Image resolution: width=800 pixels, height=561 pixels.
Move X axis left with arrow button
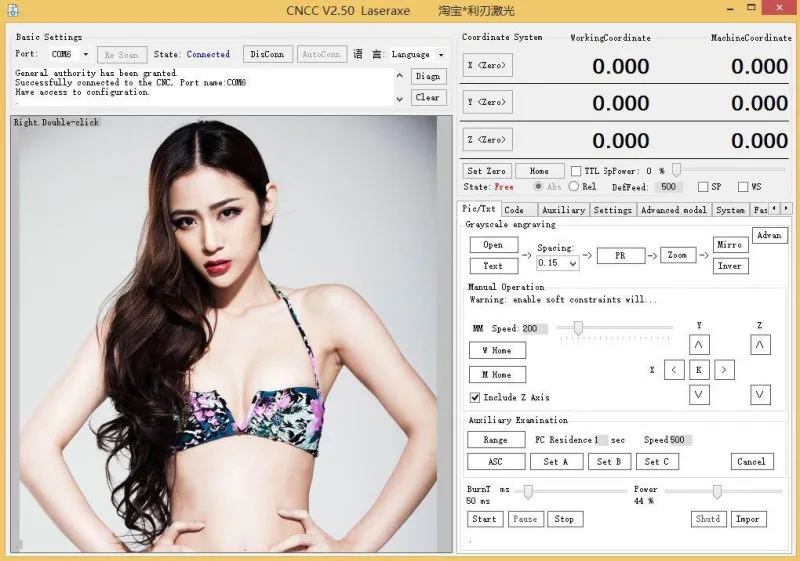674,370
